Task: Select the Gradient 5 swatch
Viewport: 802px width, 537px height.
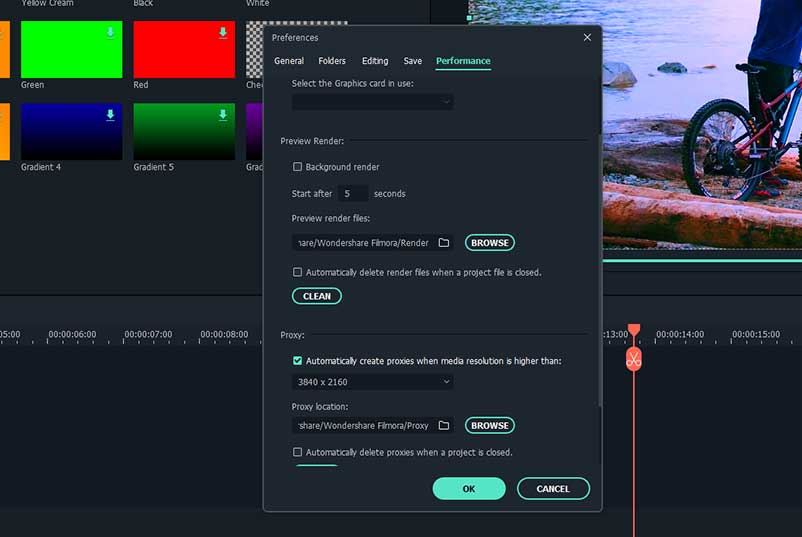Action: [x=184, y=131]
